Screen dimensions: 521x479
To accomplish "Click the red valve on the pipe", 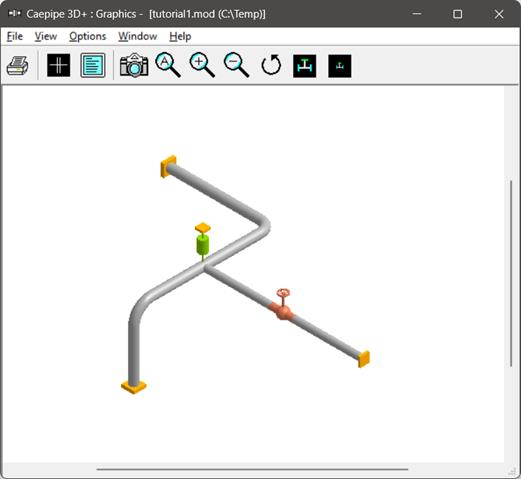I will click(x=283, y=307).
